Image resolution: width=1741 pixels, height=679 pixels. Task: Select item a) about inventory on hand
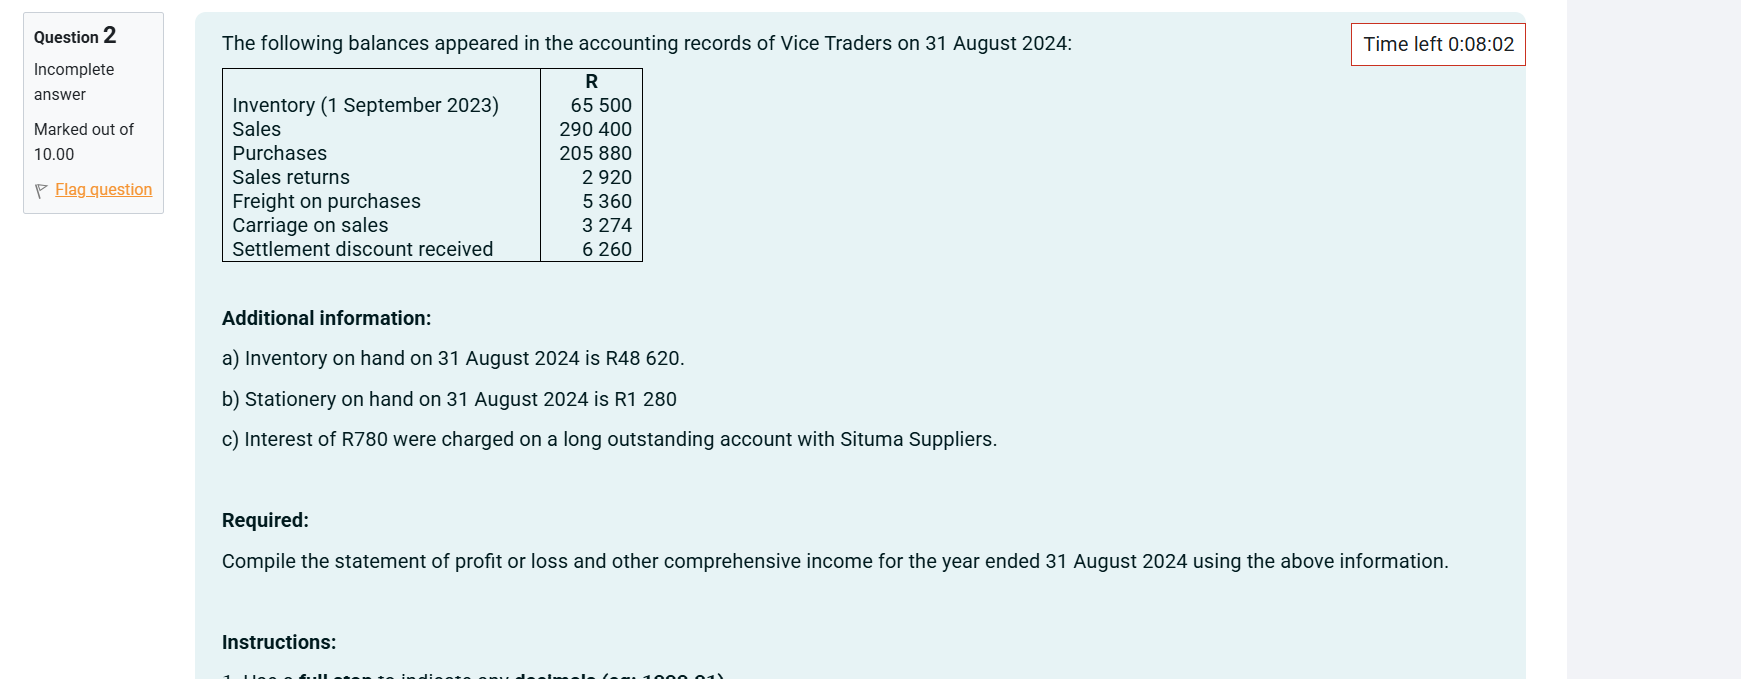pyautogui.click(x=452, y=358)
